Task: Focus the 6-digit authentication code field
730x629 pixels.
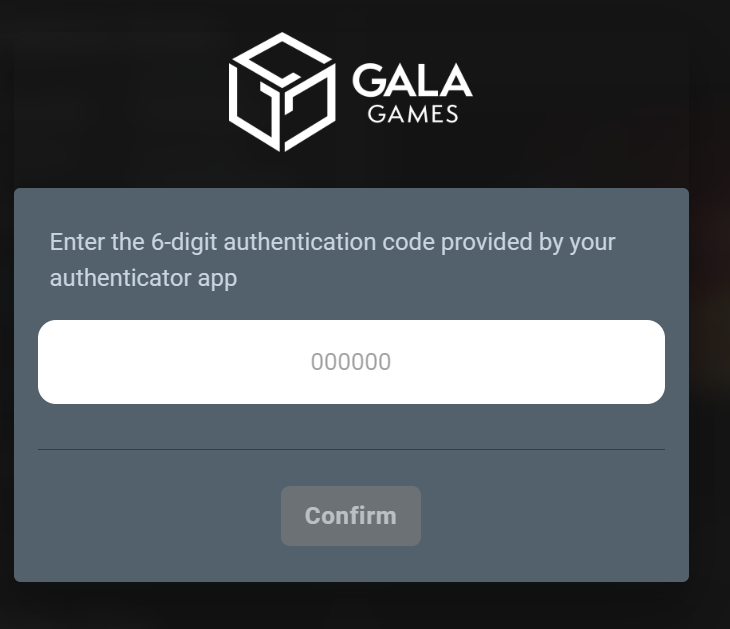Action: pyautogui.click(x=351, y=362)
